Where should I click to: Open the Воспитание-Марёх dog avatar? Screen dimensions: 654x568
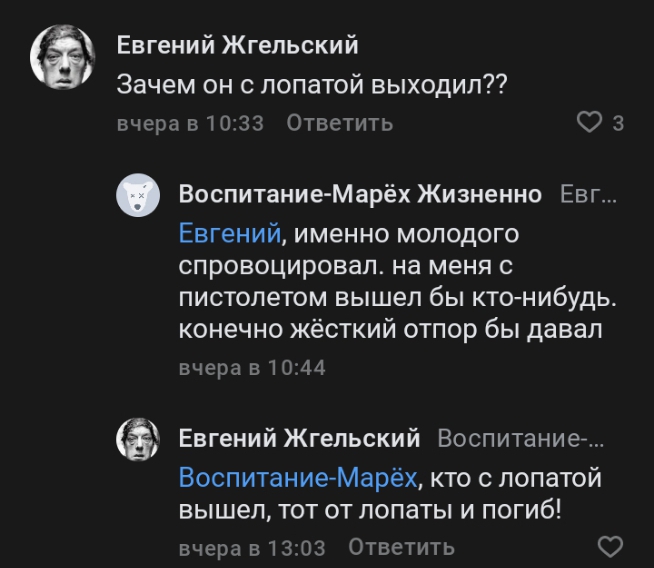(139, 194)
